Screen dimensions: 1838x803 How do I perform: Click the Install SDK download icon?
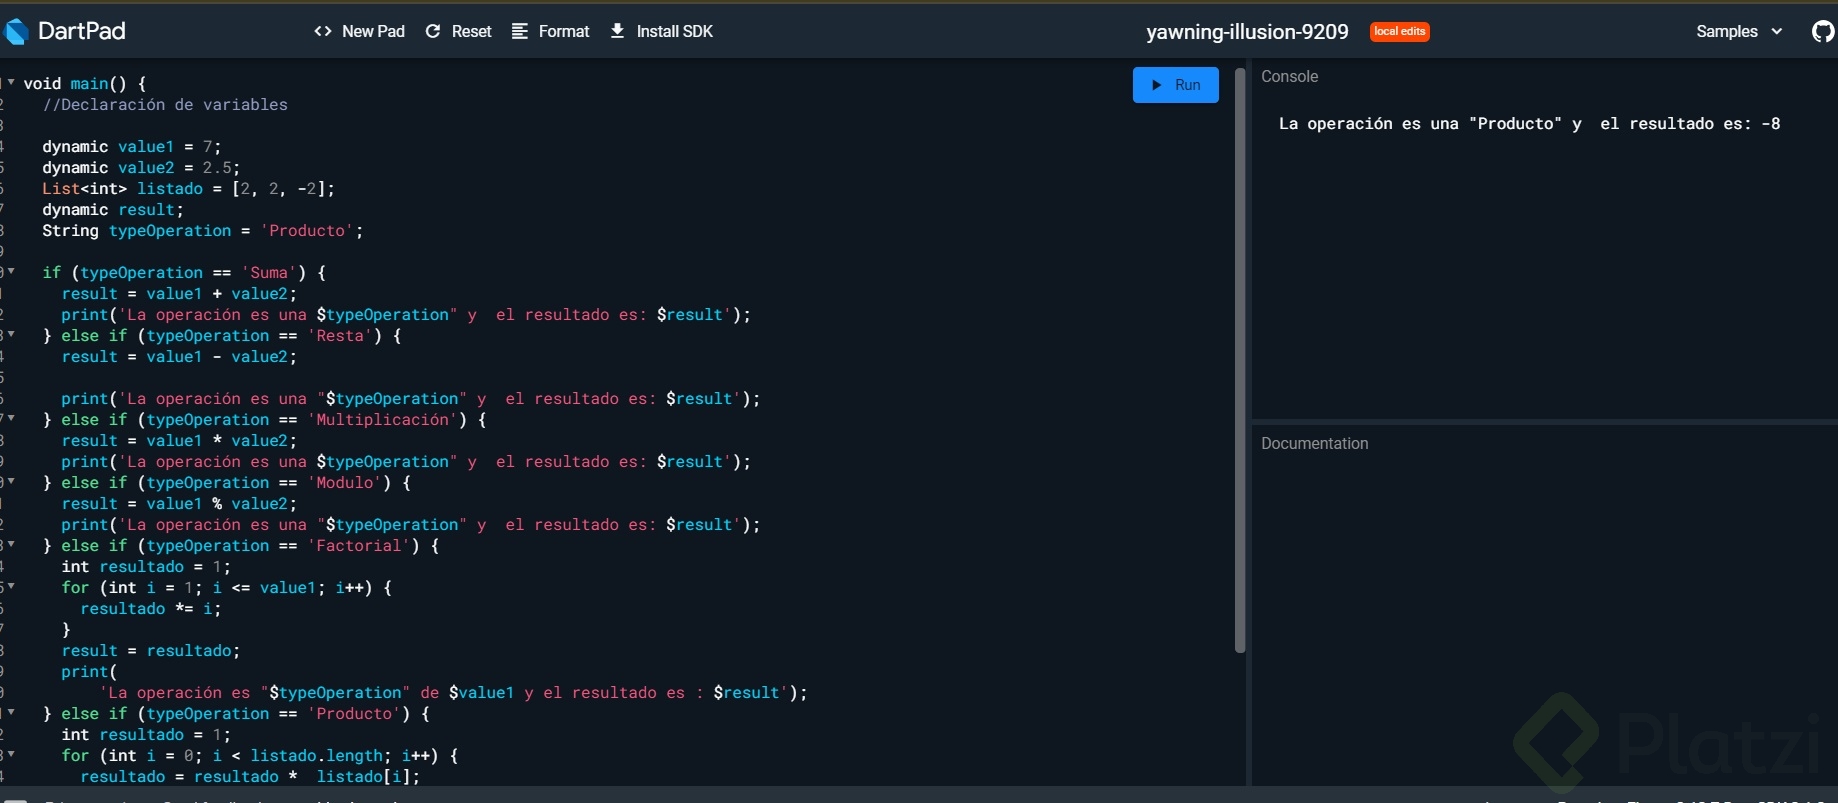coord(618,32)
